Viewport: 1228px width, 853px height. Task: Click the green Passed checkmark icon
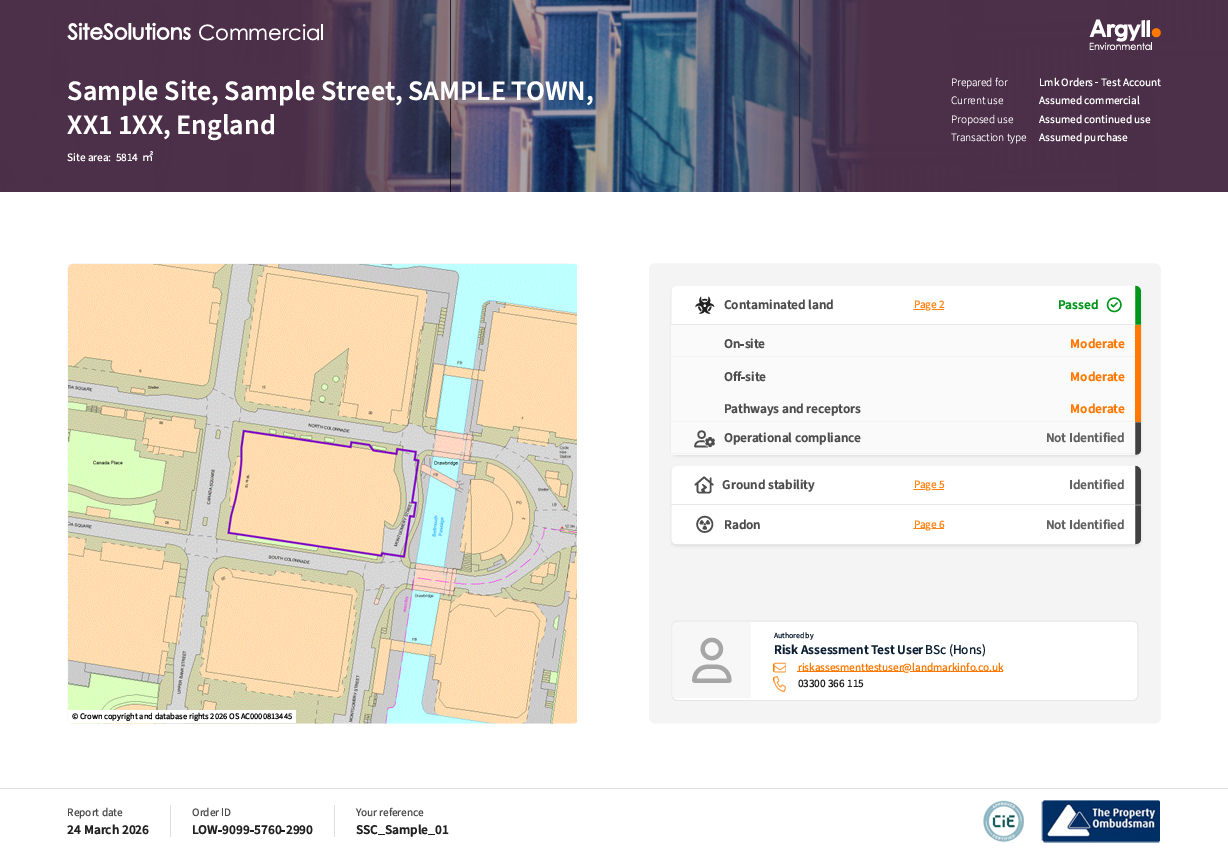pyautogui.click(x=1114, y=305)
